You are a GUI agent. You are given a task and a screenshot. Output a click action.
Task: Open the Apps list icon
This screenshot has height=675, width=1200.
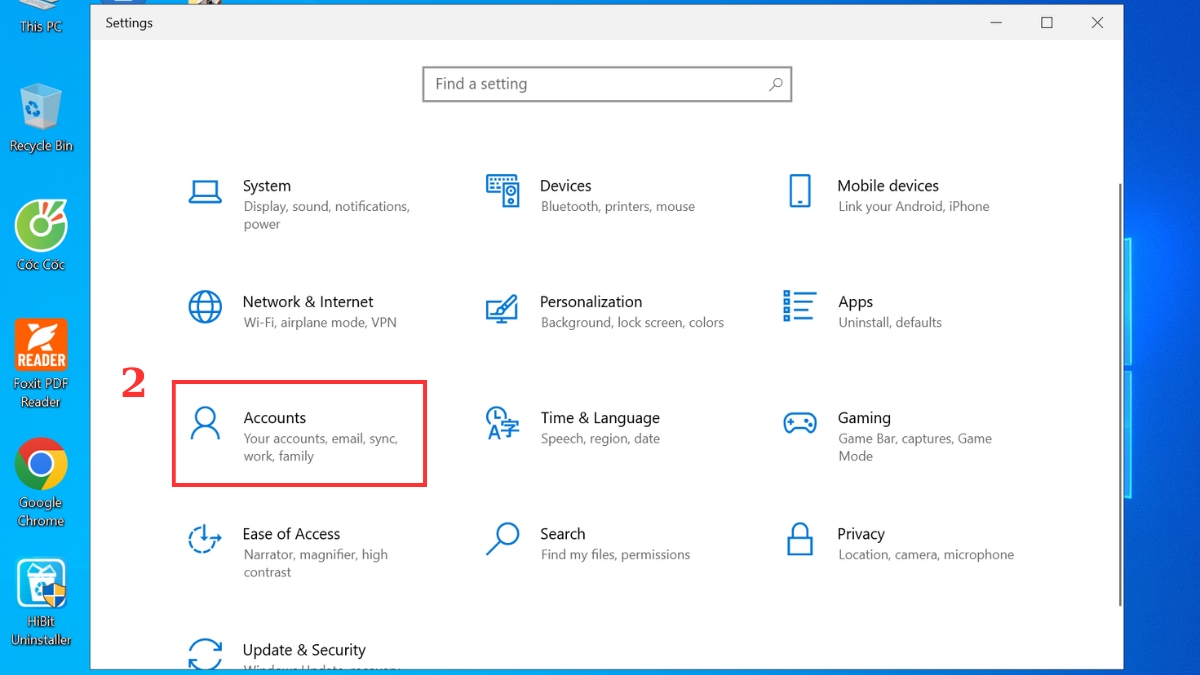coord(800,307)
